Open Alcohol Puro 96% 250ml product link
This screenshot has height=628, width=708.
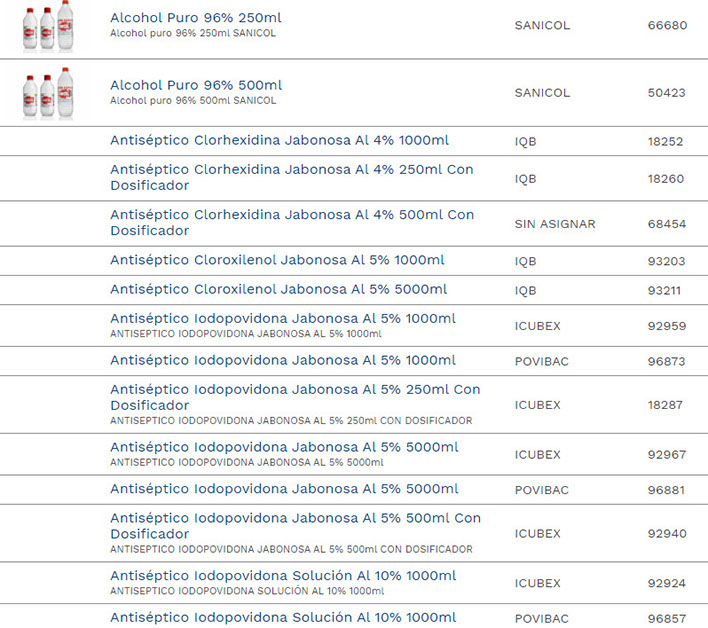point(196,18)
